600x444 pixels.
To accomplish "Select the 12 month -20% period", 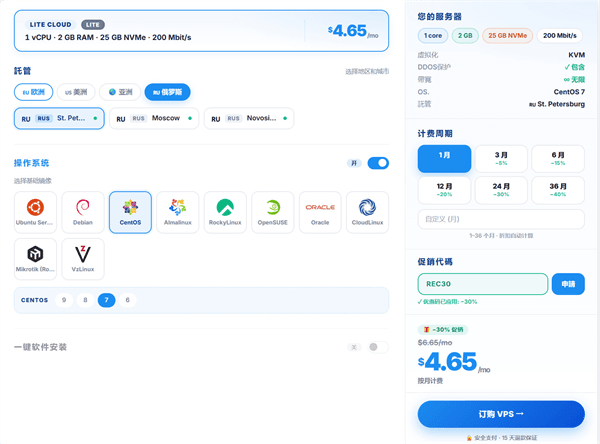I will click(x=444, y=190).
